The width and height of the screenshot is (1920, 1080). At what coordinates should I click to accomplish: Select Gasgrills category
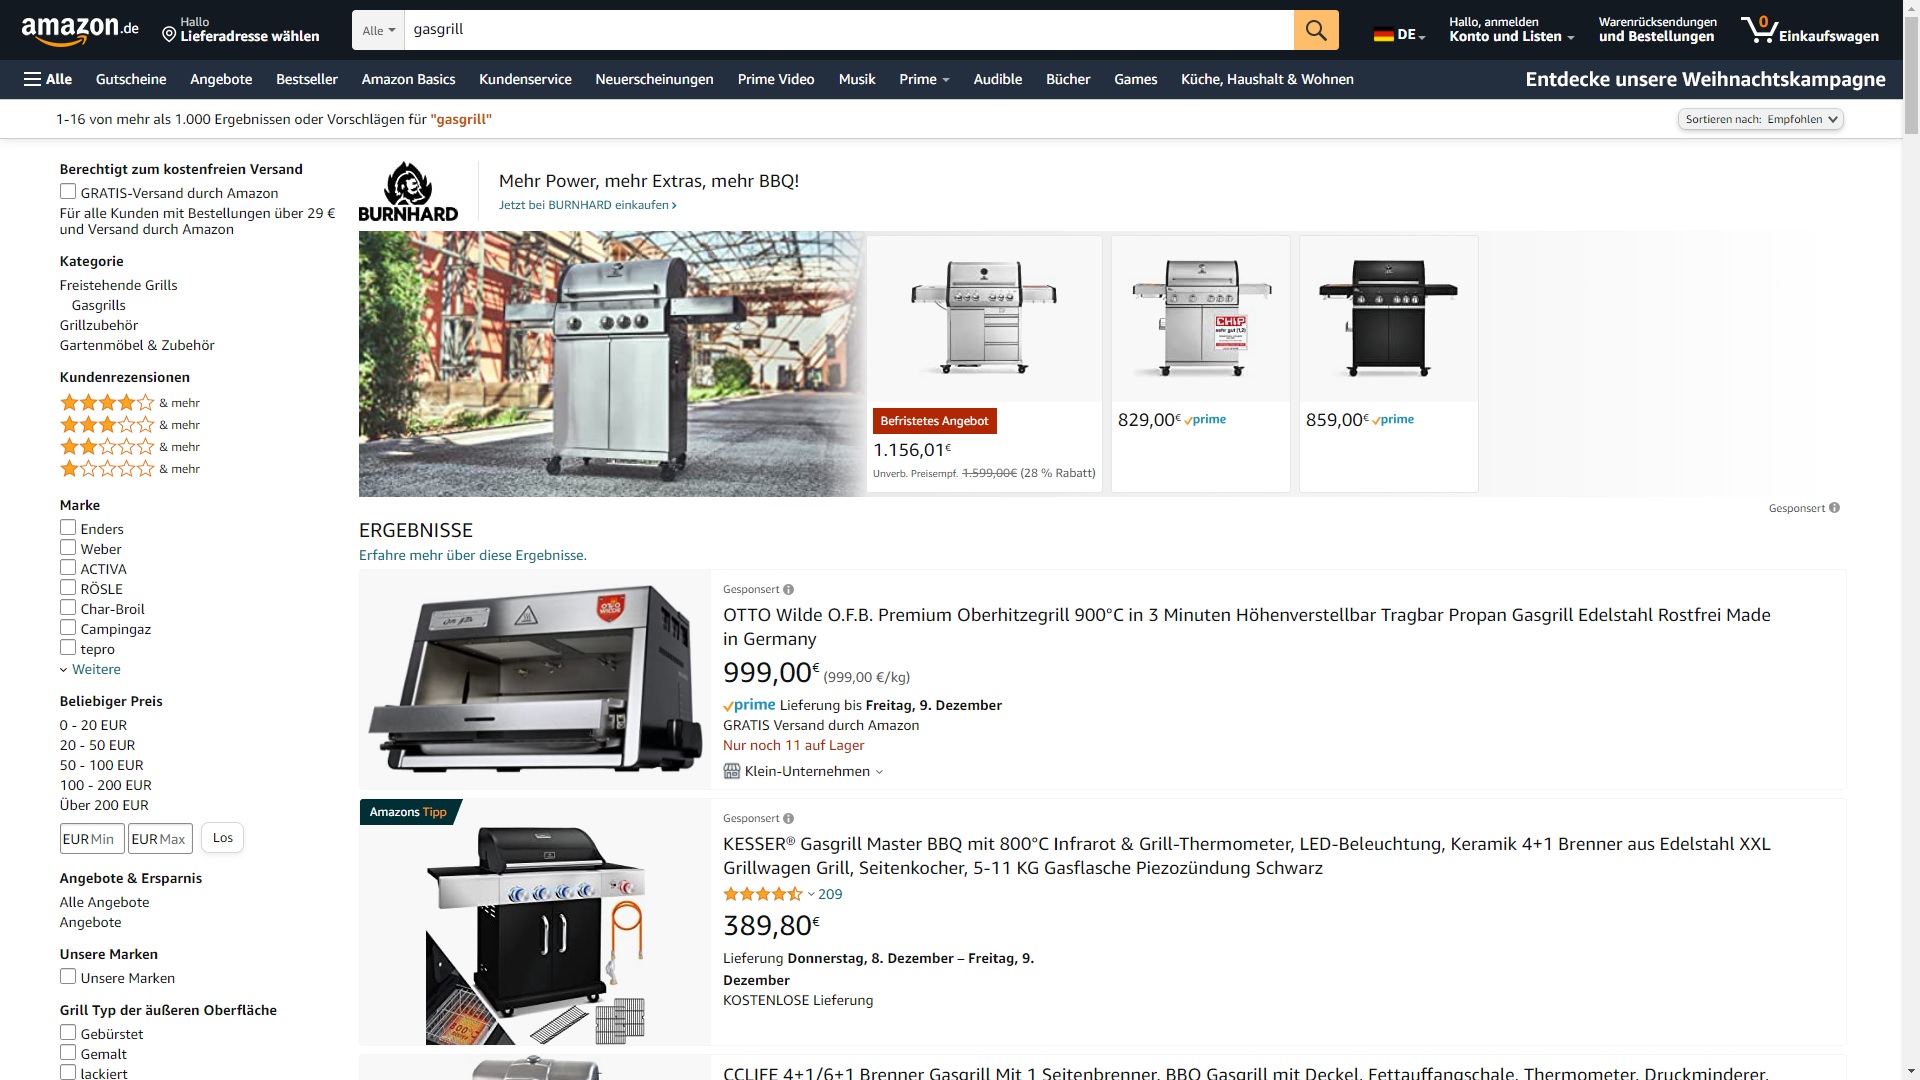[x=99, y=305]
